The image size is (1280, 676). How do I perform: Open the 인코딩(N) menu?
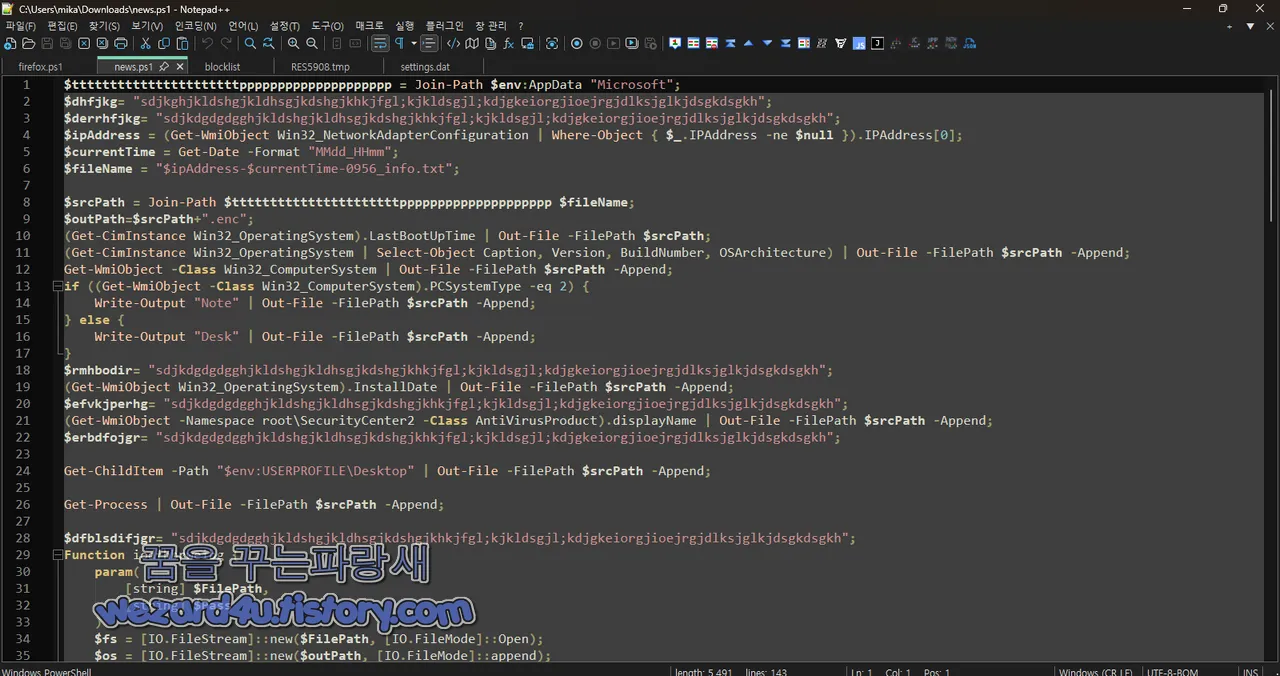click(x=195, y=26)
